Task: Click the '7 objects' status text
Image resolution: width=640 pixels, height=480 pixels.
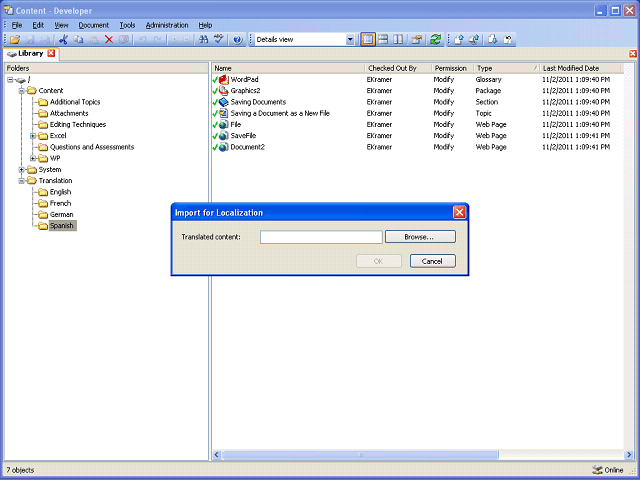Action: tap(20, 470)
